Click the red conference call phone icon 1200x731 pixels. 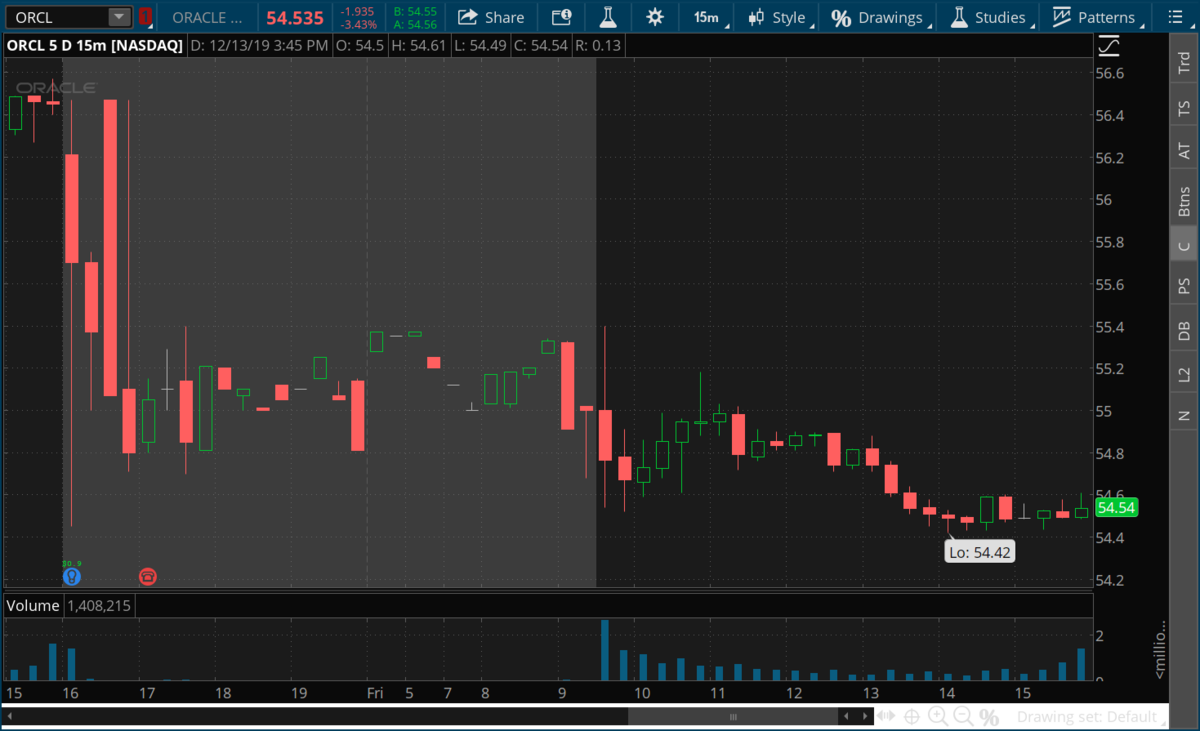148,576
